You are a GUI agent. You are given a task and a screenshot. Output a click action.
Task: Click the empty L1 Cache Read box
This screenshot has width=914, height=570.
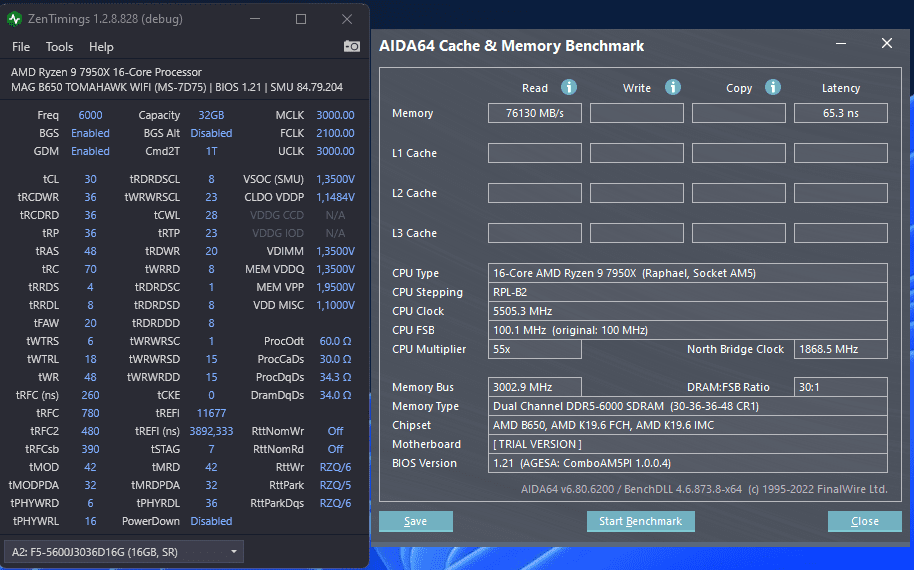click(535, 153)
